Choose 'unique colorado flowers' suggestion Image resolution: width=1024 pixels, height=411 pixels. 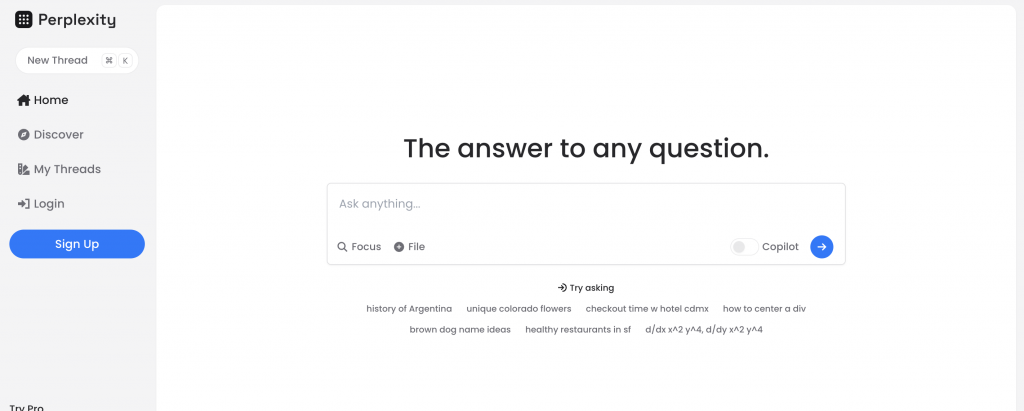click(518, 309)
